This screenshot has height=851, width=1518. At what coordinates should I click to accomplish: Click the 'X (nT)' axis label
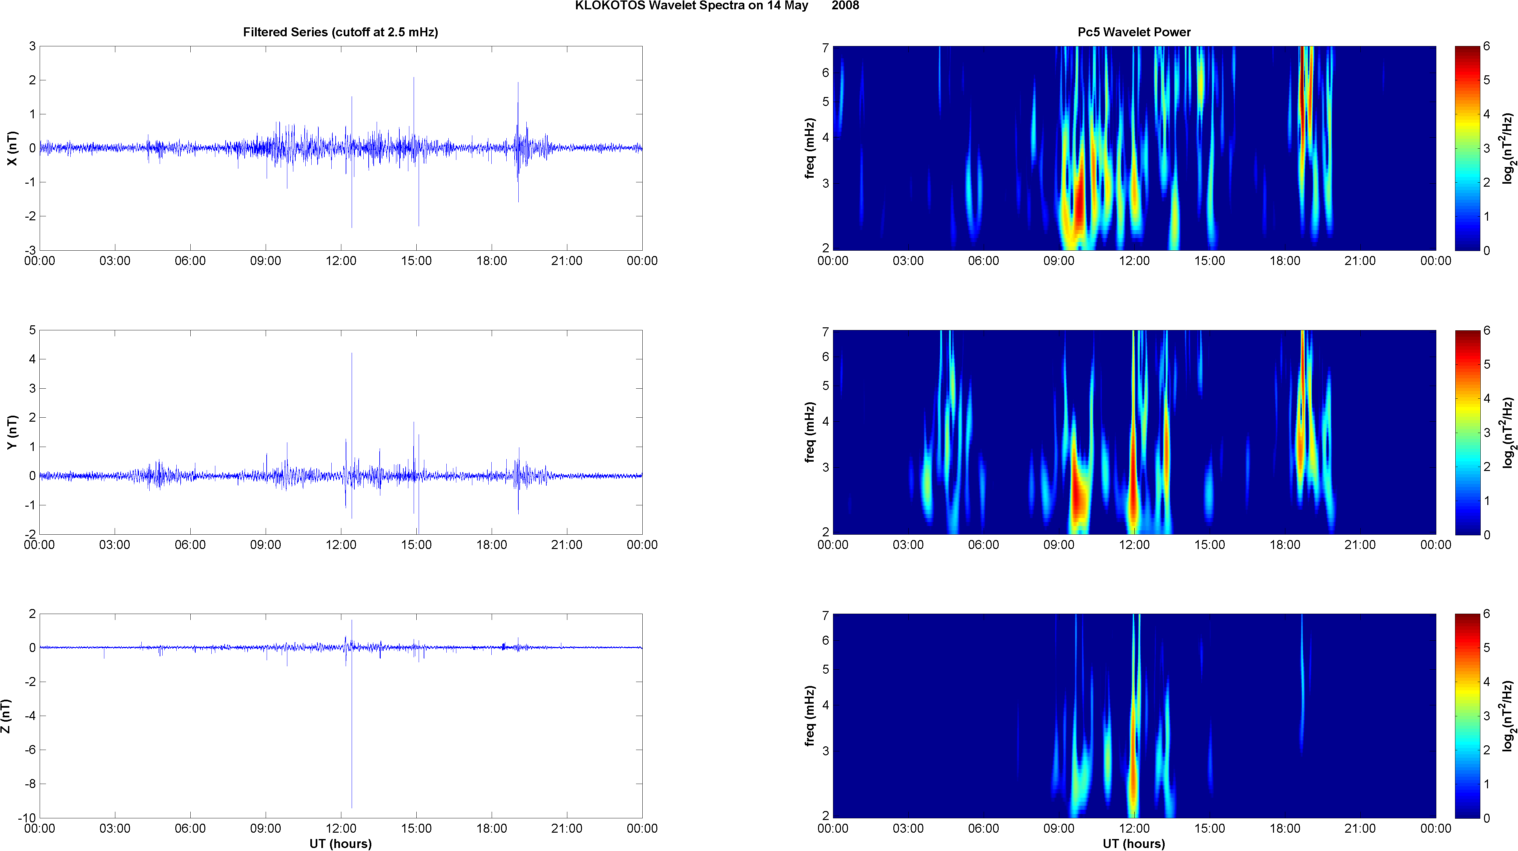pos(12,148)
